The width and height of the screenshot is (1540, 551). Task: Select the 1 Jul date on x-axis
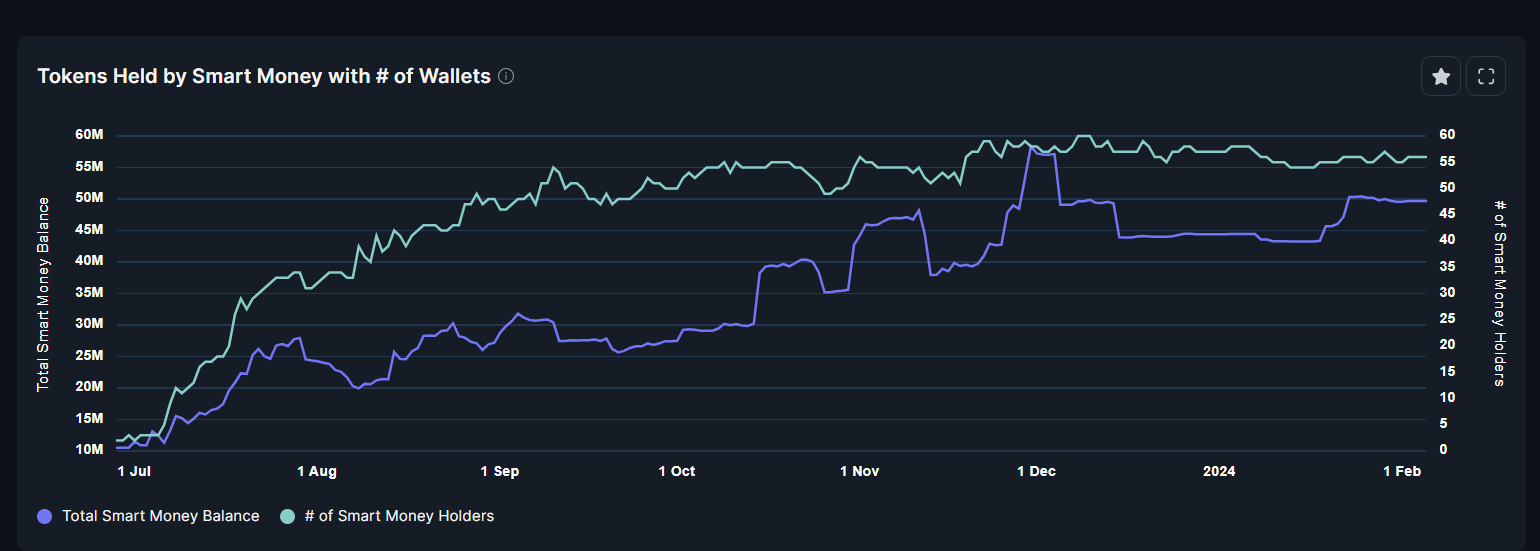point(134,471)
